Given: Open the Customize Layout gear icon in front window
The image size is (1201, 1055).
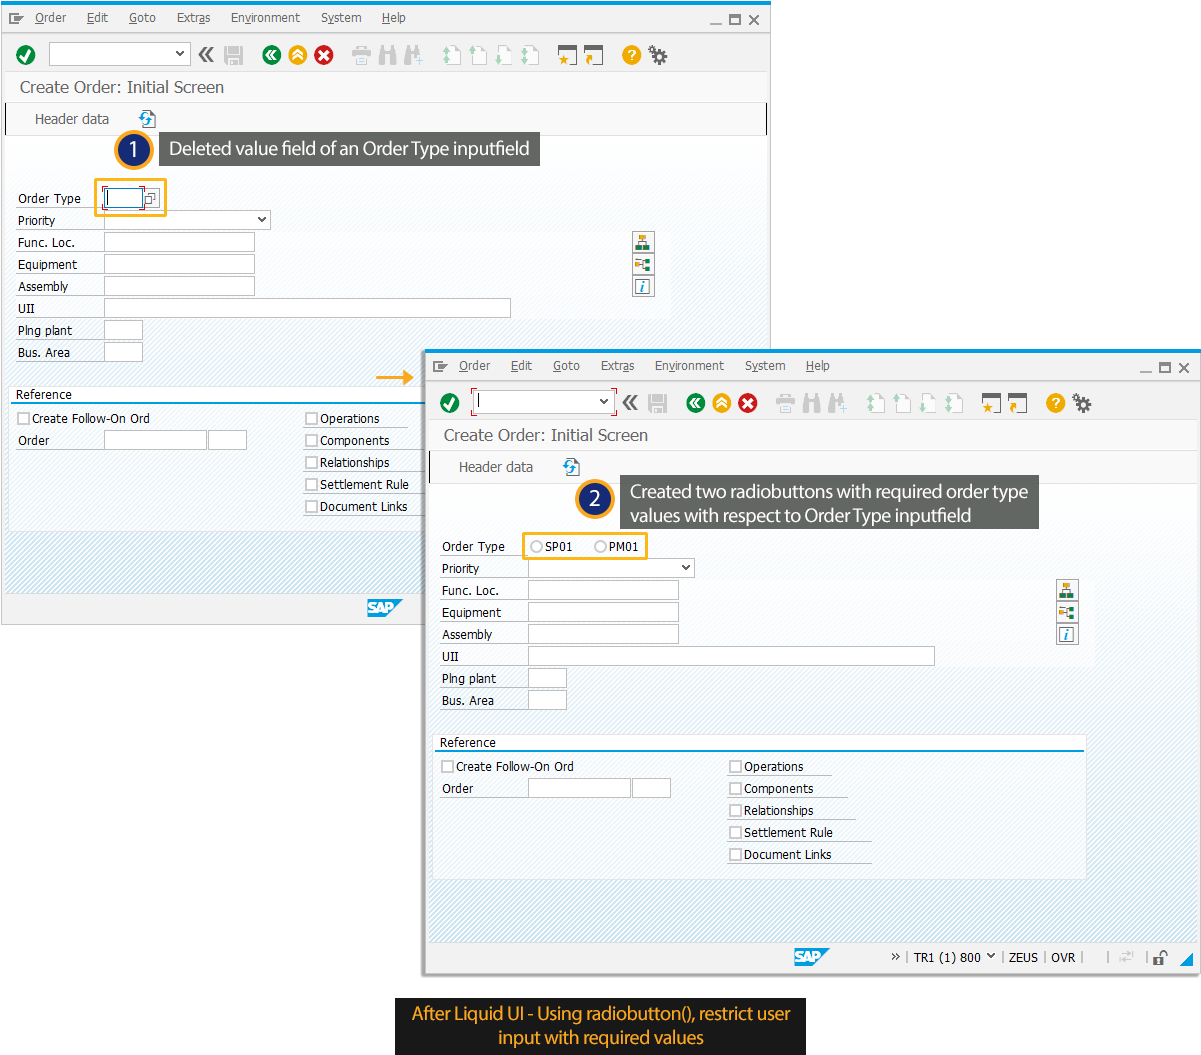Looking at the screenshot, I should click(1081, 403).
